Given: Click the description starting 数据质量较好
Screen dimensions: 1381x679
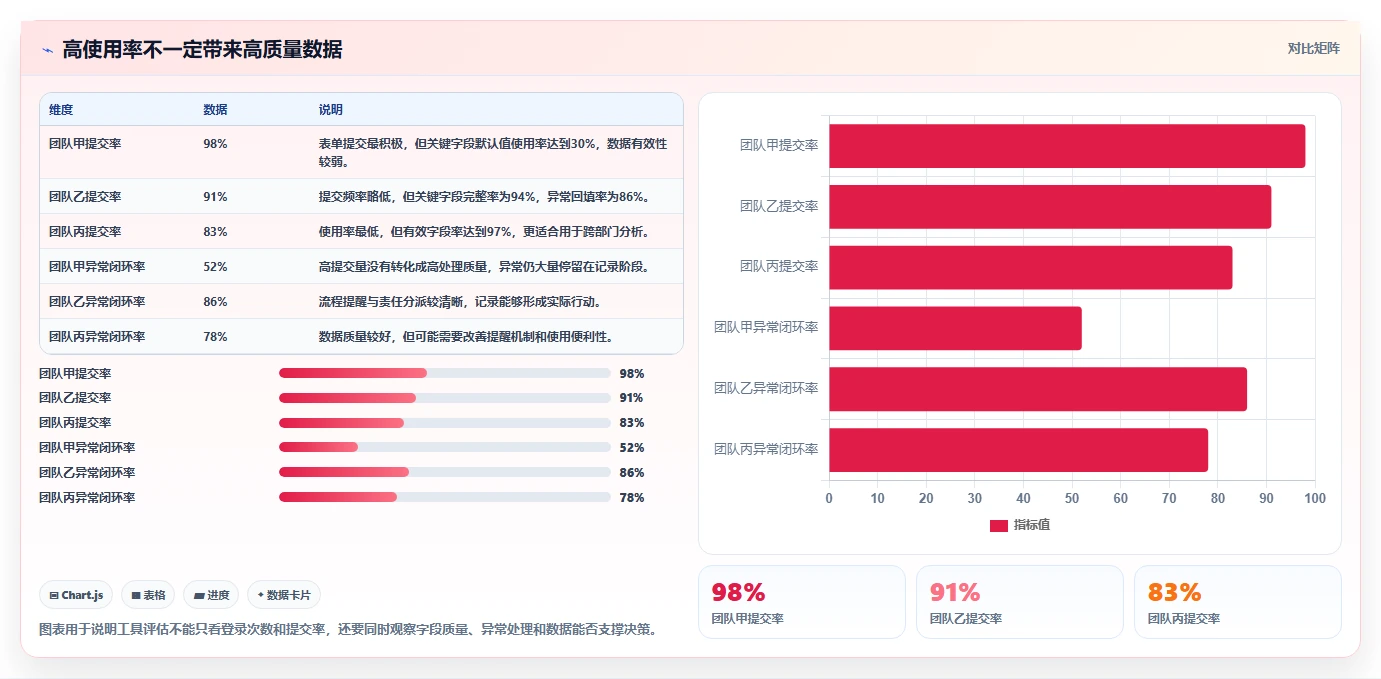Looking at the screenshot, I should point(466,337).
